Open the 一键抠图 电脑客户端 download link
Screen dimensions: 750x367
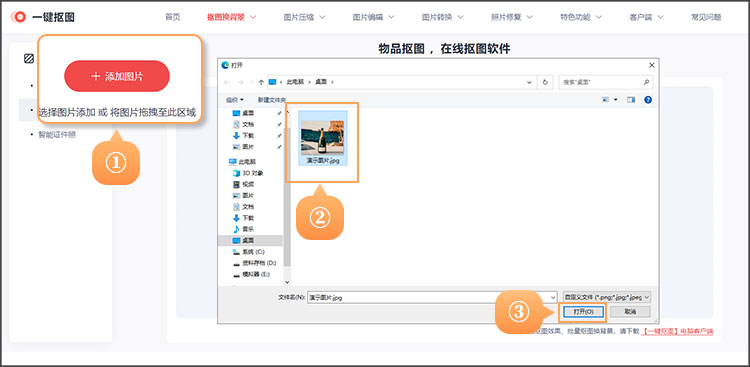point(677,331)
